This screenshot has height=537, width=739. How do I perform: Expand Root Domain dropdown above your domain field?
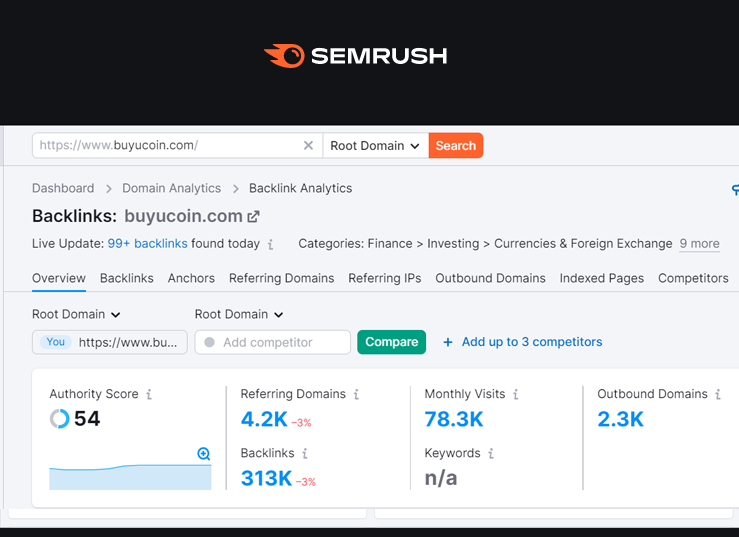(x=76, y=314)
